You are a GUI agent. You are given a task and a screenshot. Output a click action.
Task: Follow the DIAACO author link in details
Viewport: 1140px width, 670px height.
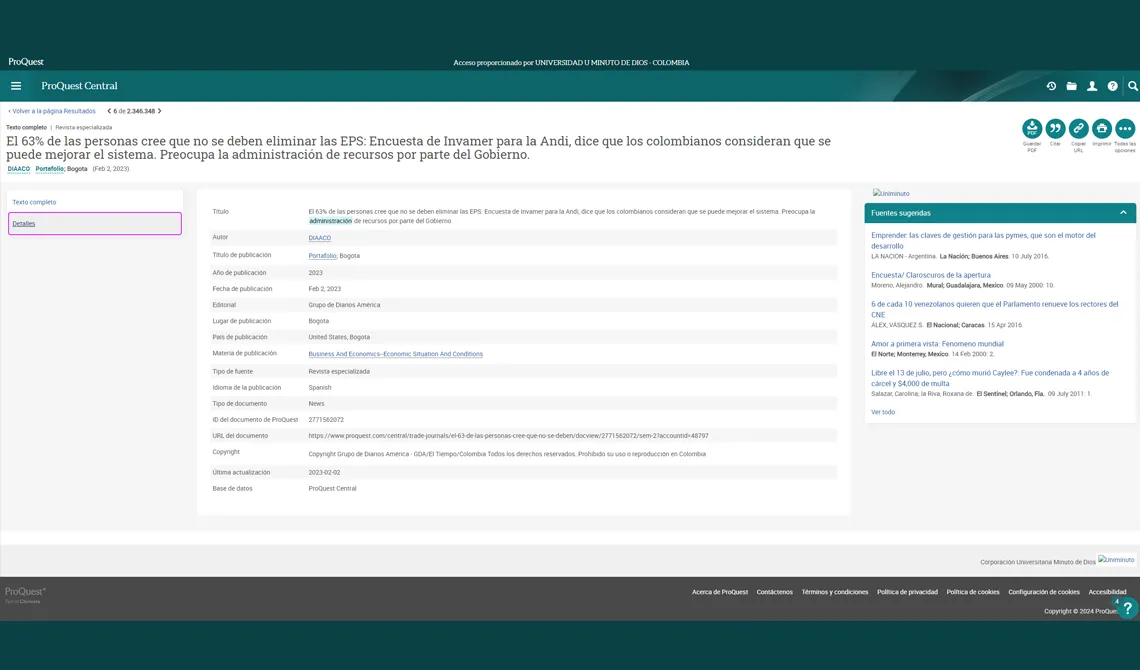[x=319, y=238]
